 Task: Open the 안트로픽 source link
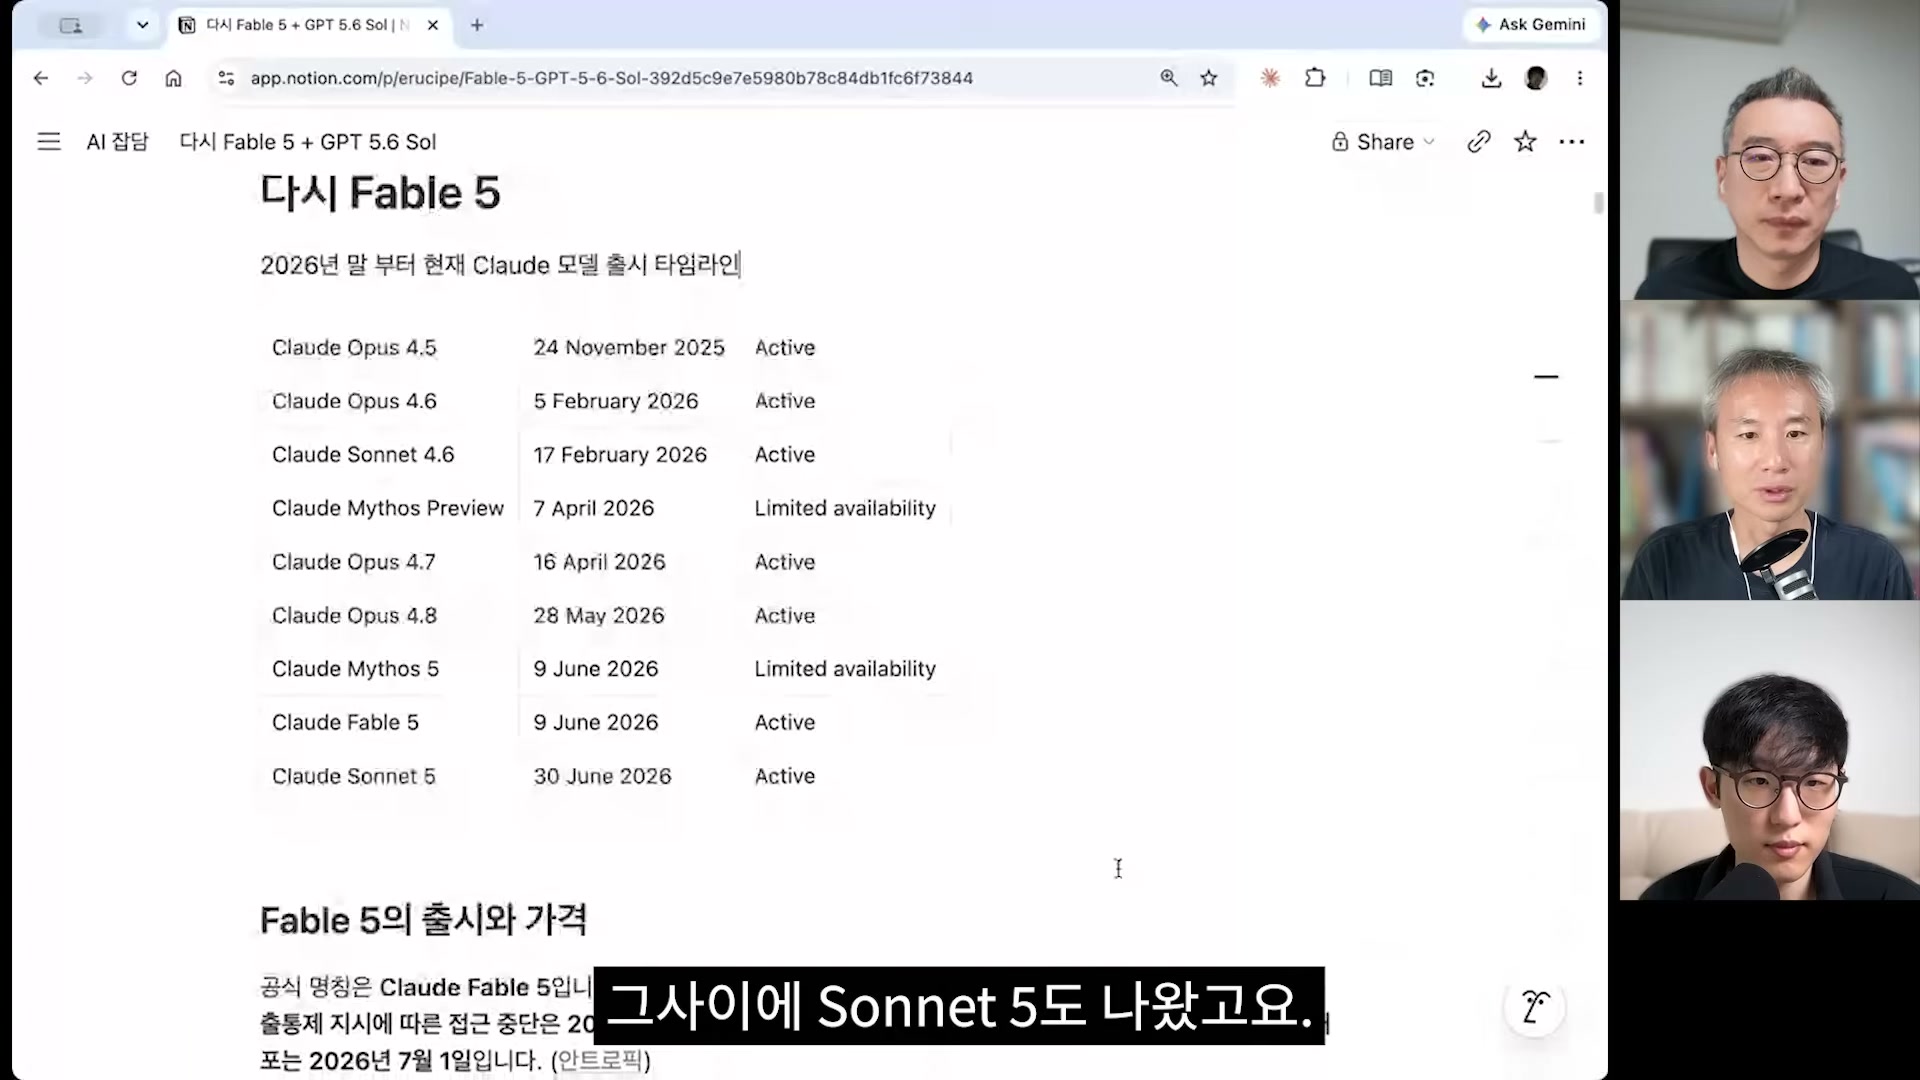600,1061
